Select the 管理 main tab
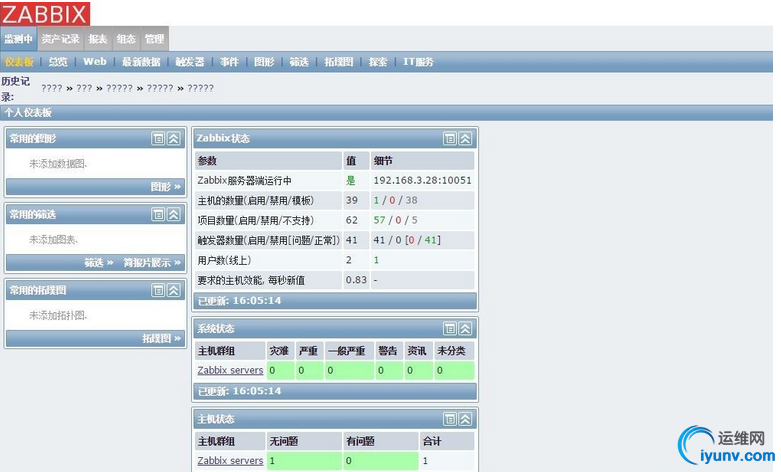This screenshot has width=781, height=472. pyautogui.click(x=154, y=39)
